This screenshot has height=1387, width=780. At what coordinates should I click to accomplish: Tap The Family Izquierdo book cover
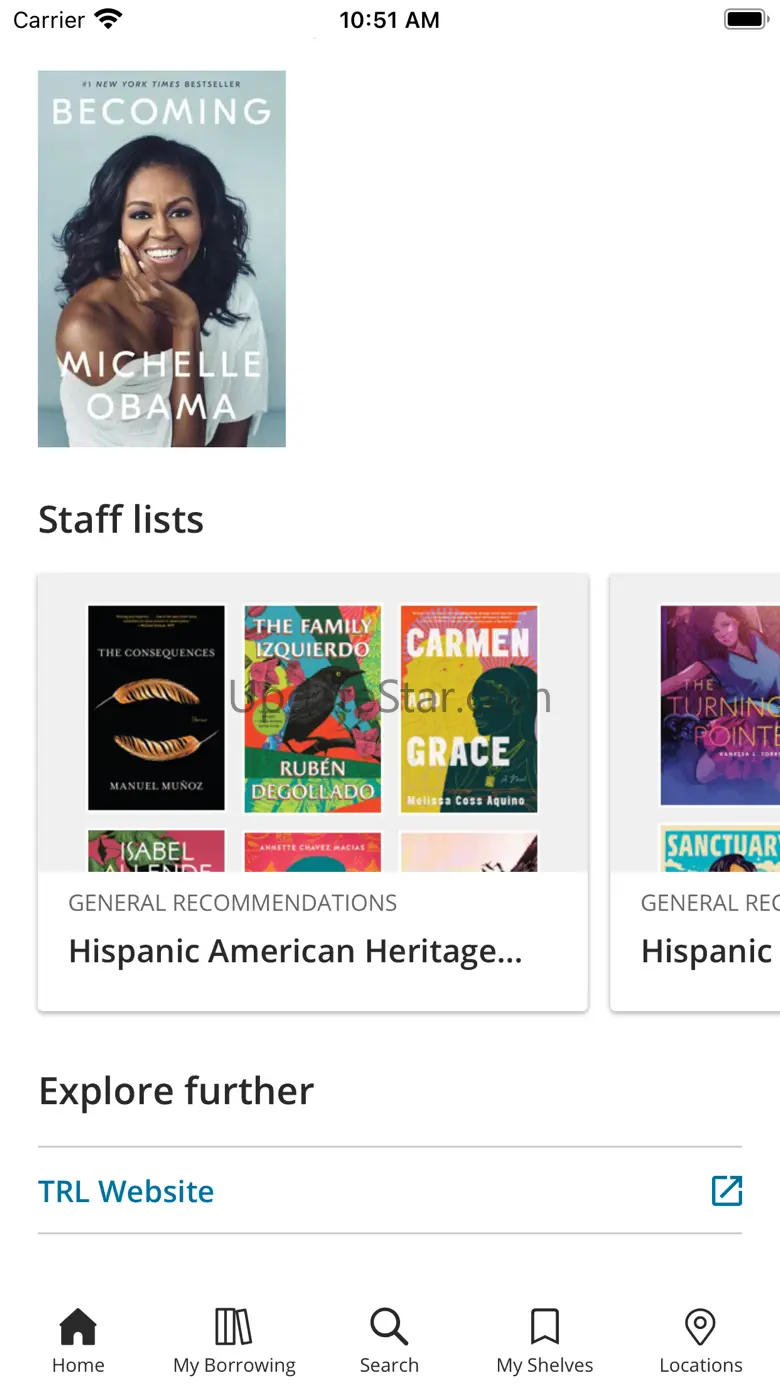313,708
